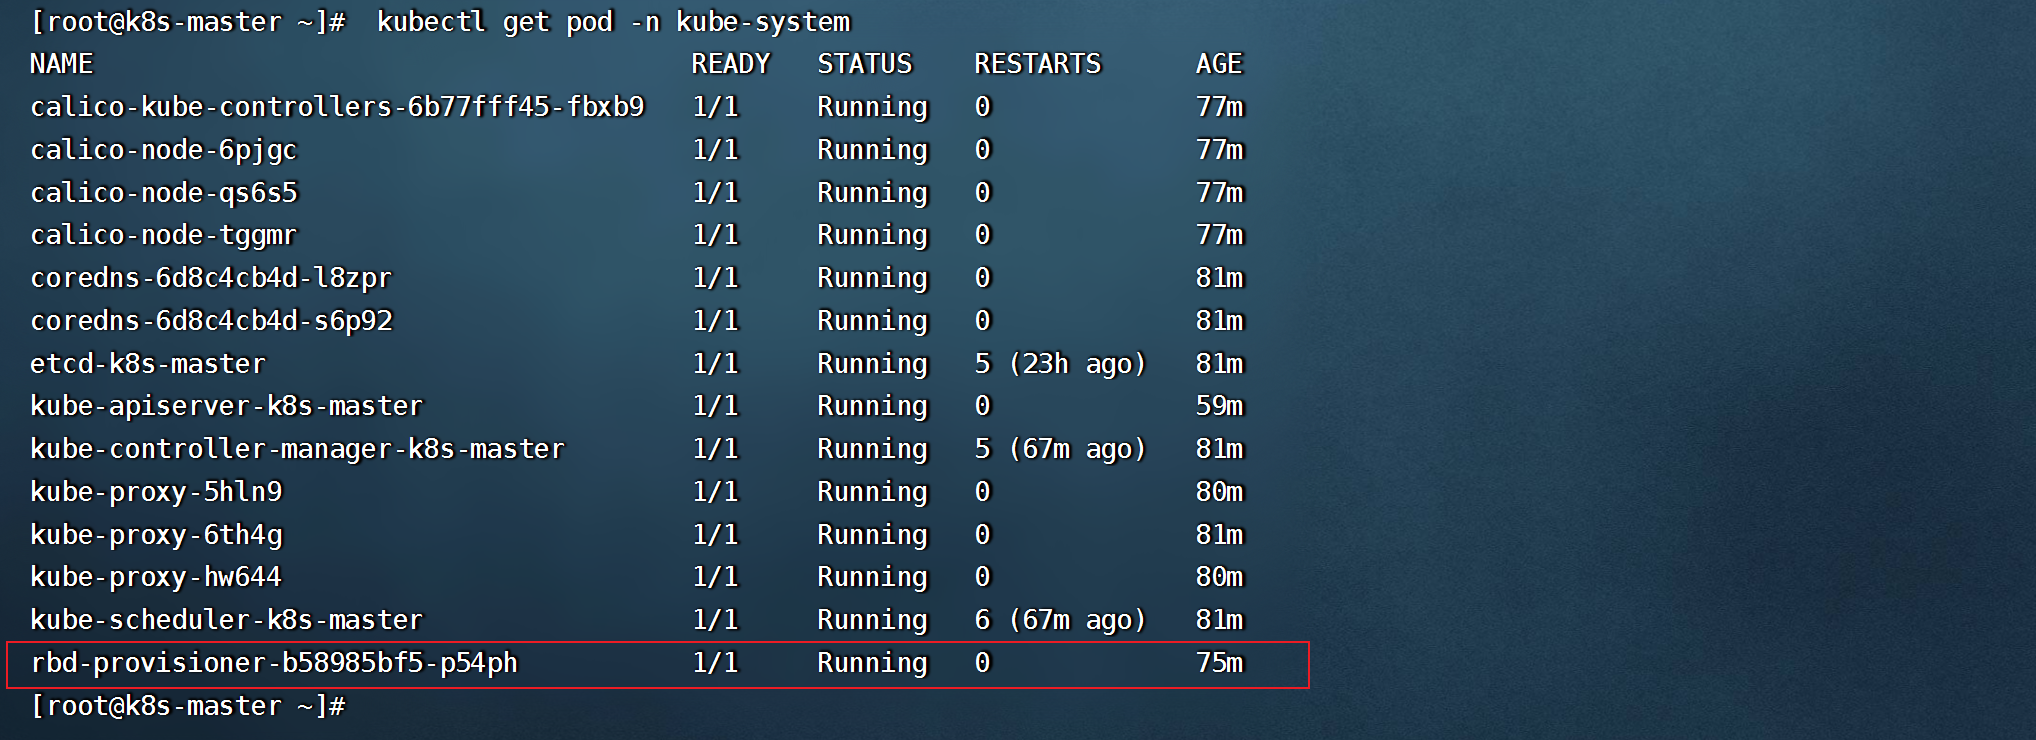Select calico-kube-controllers-6b77fff45-fbxb9 pod name
The height and width of the screenshot is (740, 2036).
pyautogui.click(x=337, y=107)
